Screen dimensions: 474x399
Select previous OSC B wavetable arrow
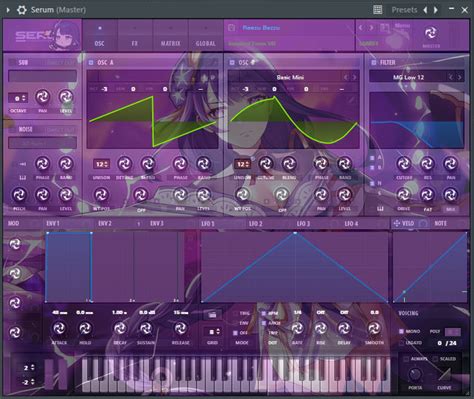(346, 77)
